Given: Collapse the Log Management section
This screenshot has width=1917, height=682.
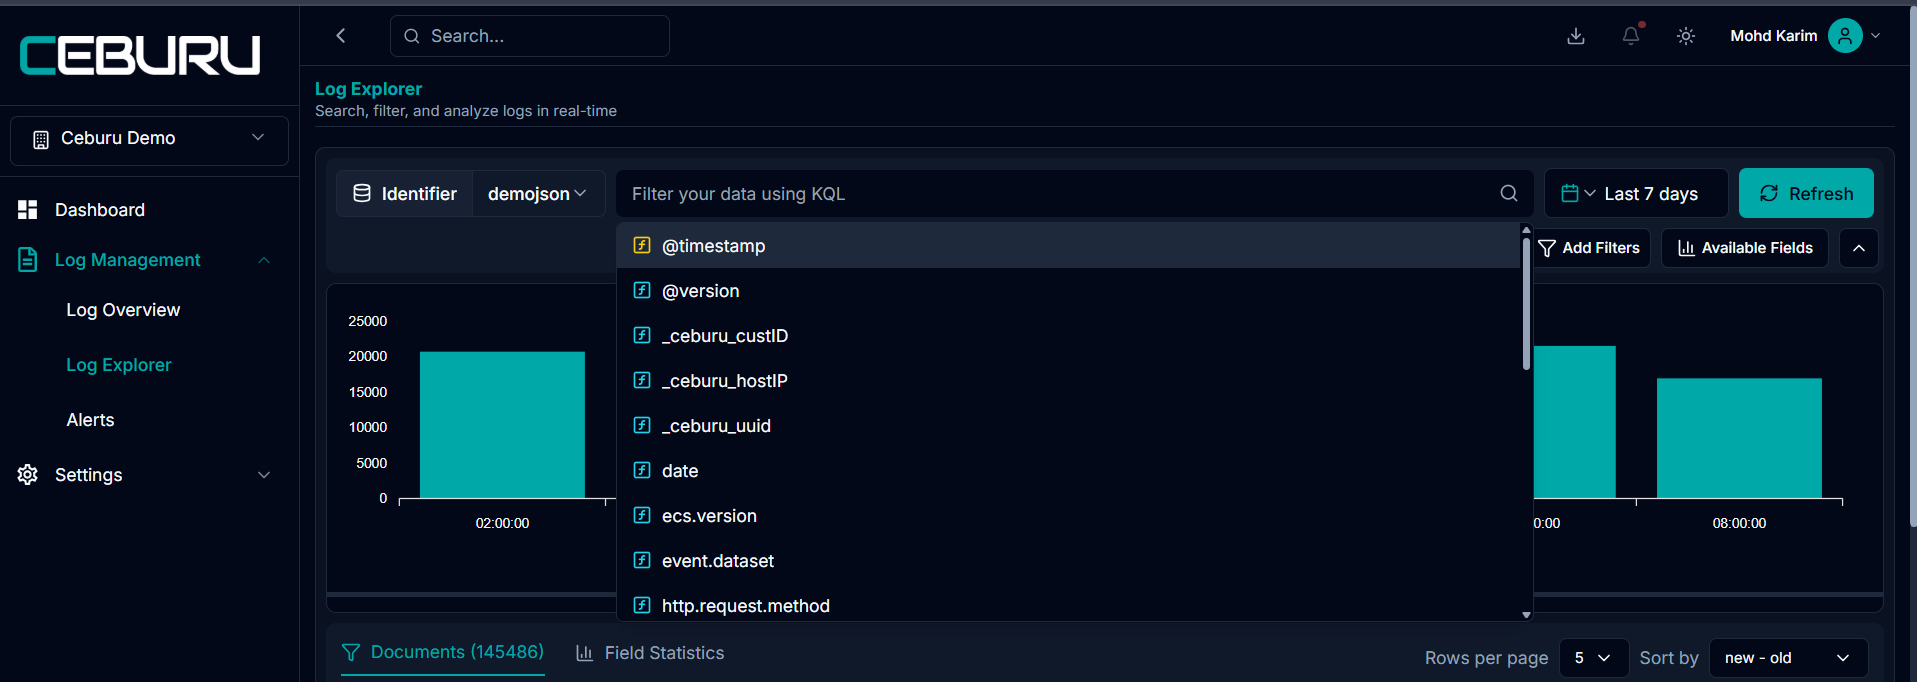Looking at the screenshot, I should 264,260.
